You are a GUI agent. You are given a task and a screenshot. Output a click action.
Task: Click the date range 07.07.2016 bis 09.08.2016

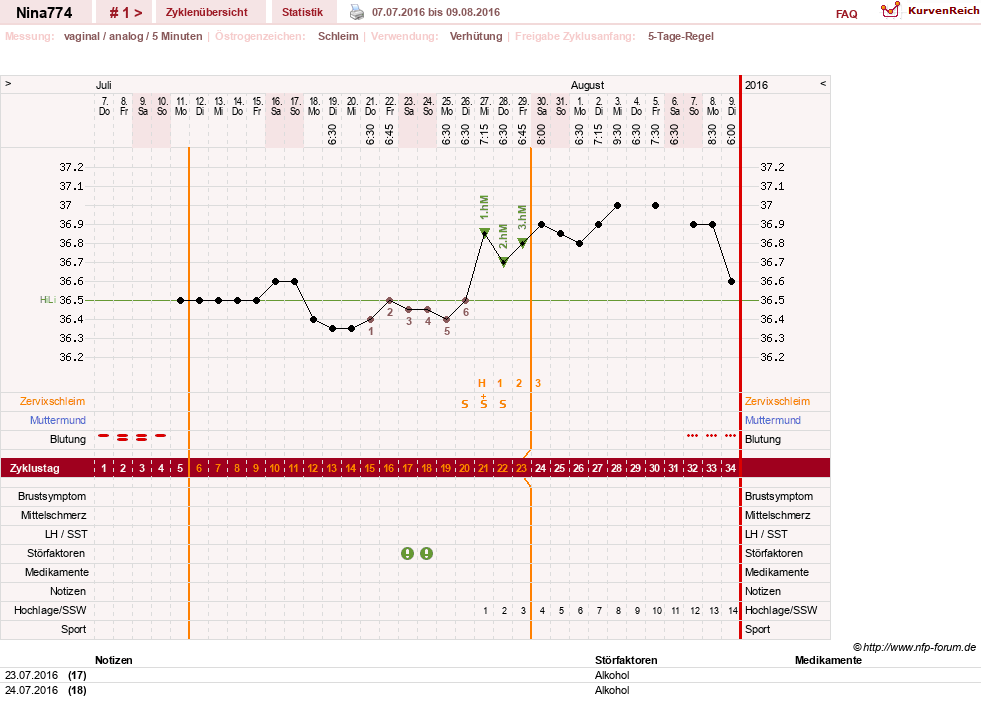(x=435, y=13)
